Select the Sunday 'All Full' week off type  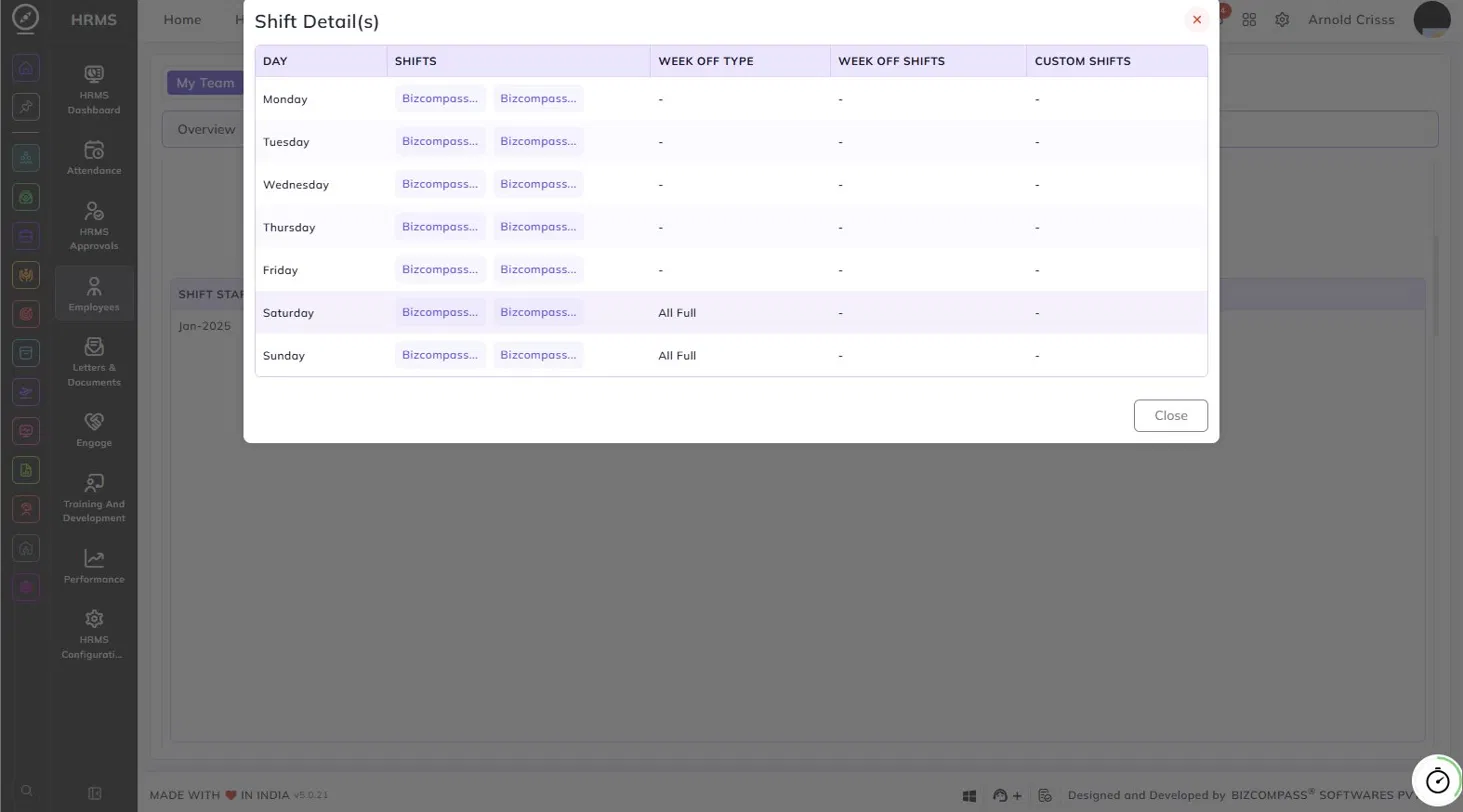pyautogui.click(x=677, y=356)
